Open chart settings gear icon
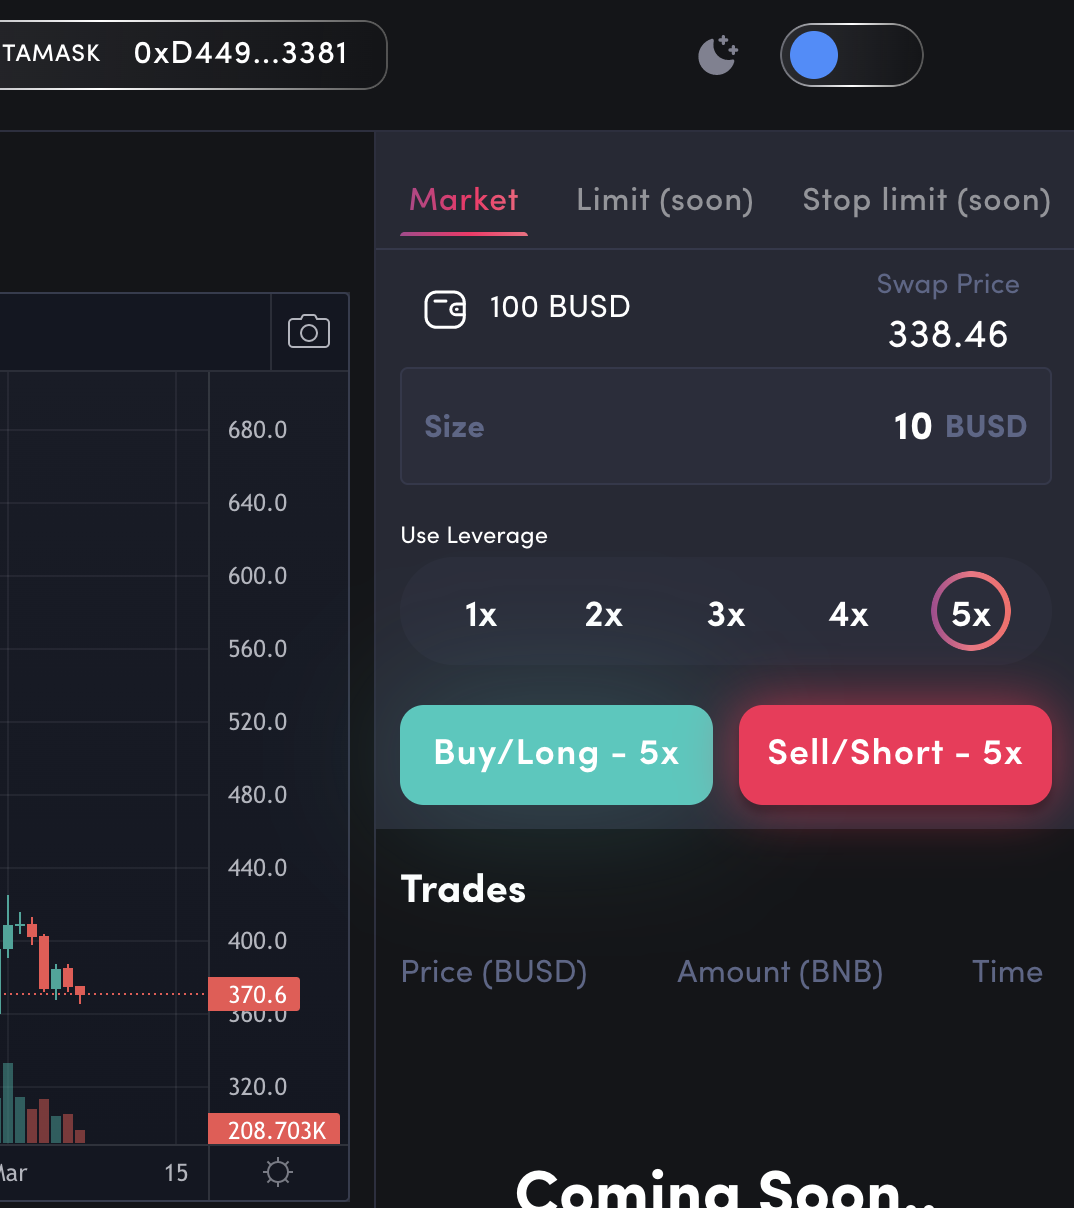Image resolution: width=1074 pixels, height=1208 pixels. [278, 1172]
